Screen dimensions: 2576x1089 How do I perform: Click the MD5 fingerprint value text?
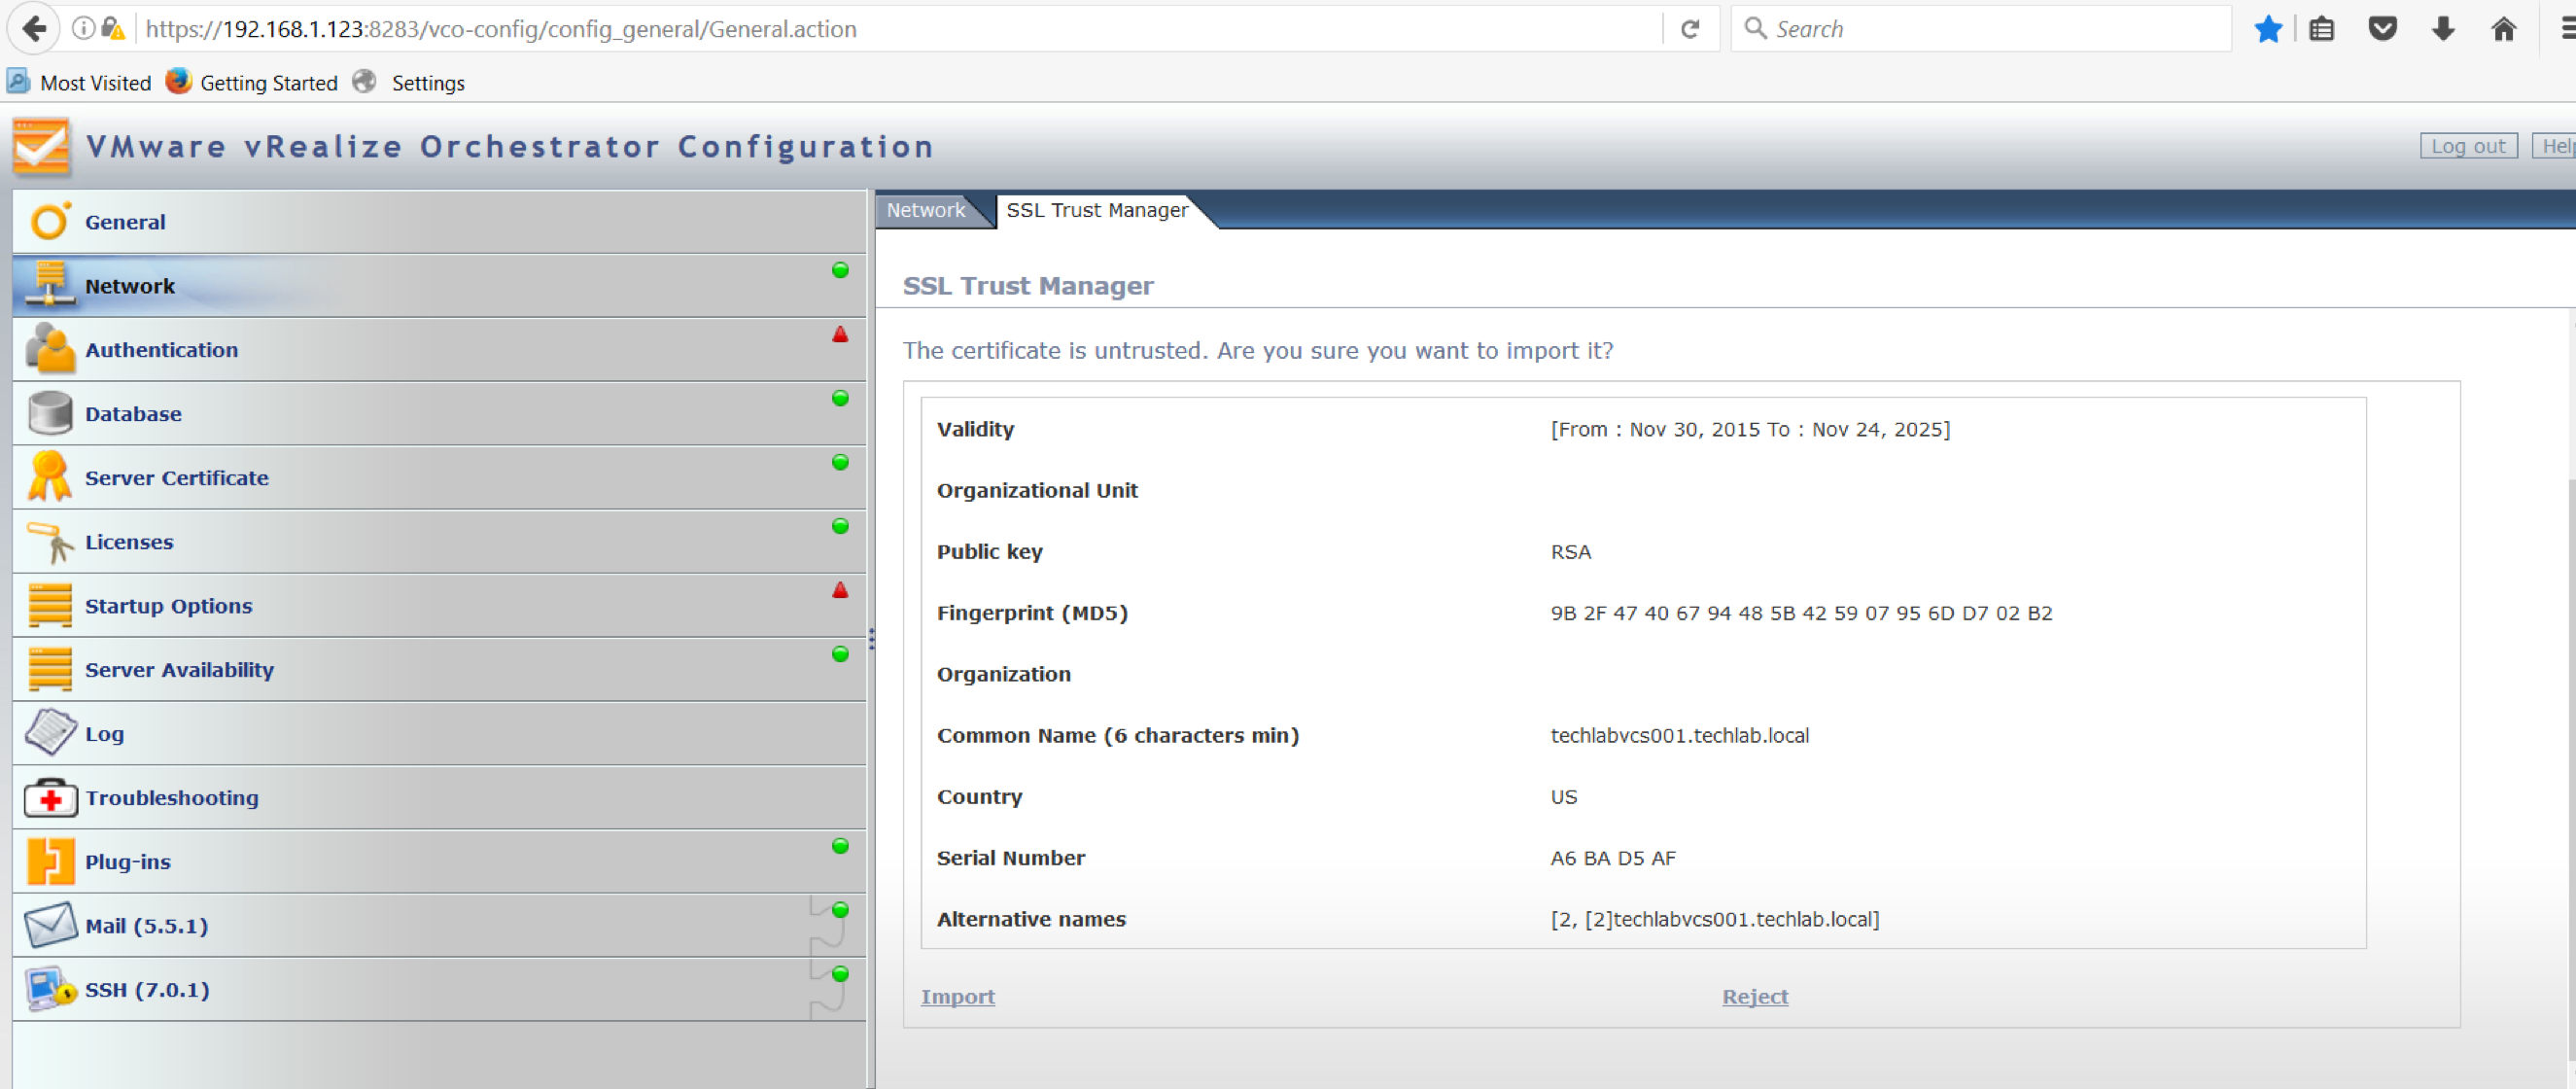click(1801, 613)
